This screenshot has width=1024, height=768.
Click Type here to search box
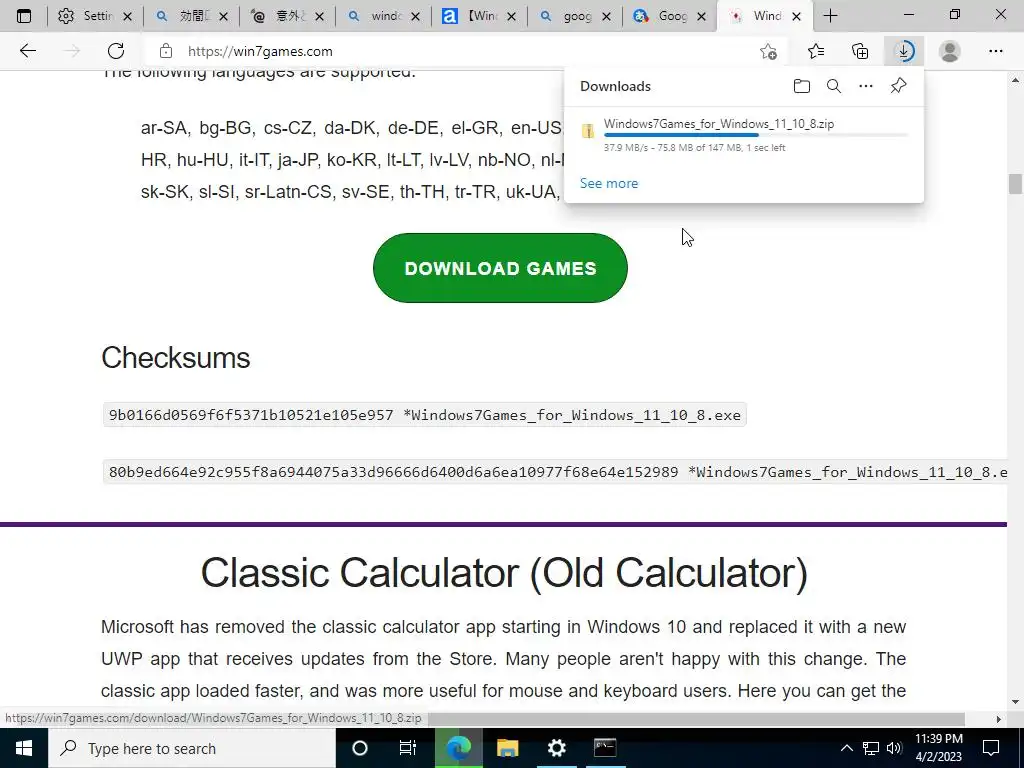pos(191,748)
